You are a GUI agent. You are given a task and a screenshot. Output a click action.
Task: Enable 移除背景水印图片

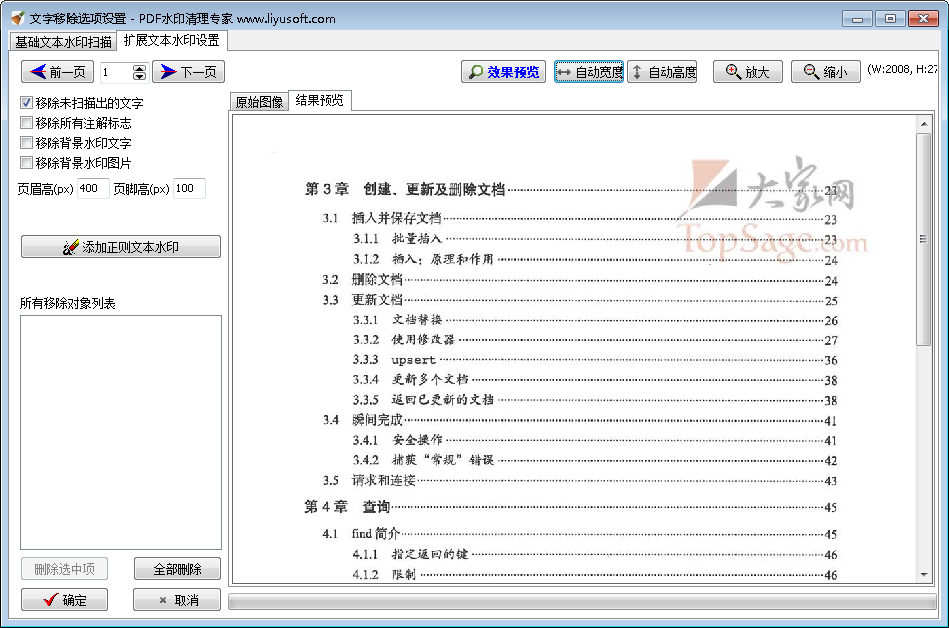click(x=25, y=164)
